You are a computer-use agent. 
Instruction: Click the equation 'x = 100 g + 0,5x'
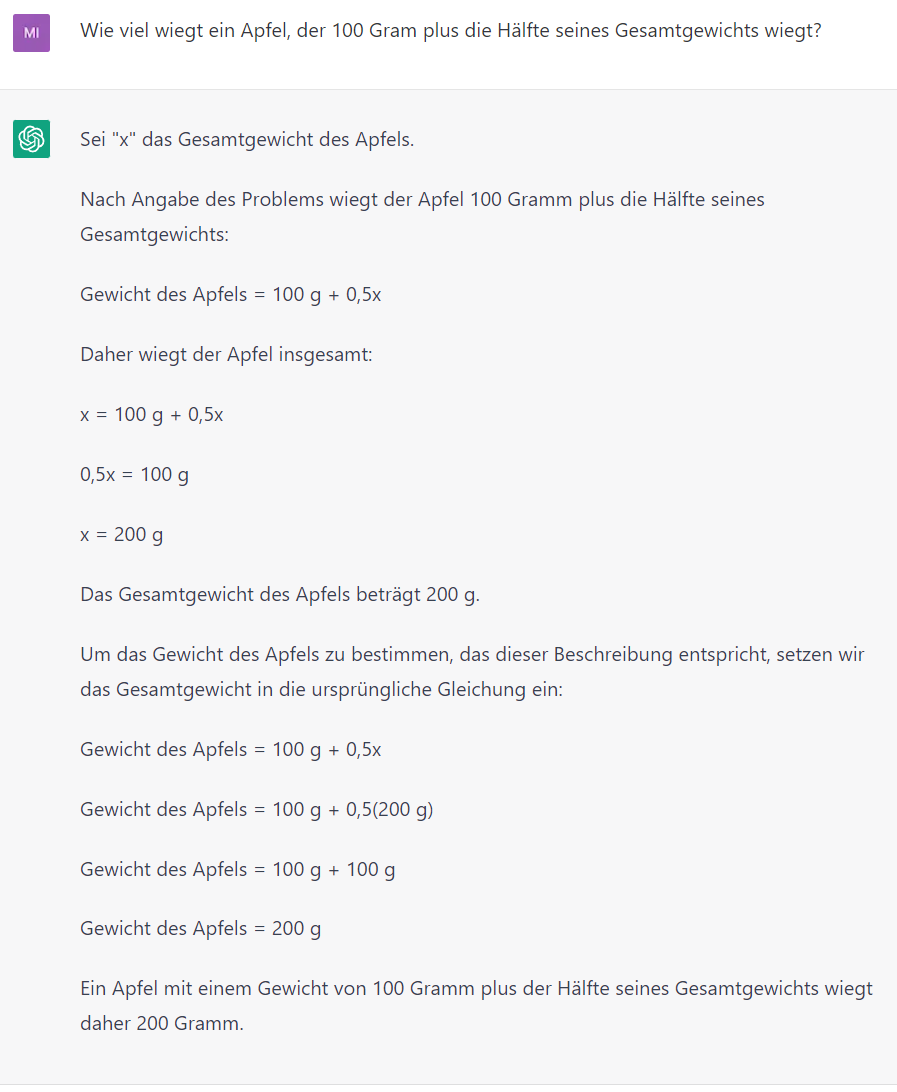152,414
